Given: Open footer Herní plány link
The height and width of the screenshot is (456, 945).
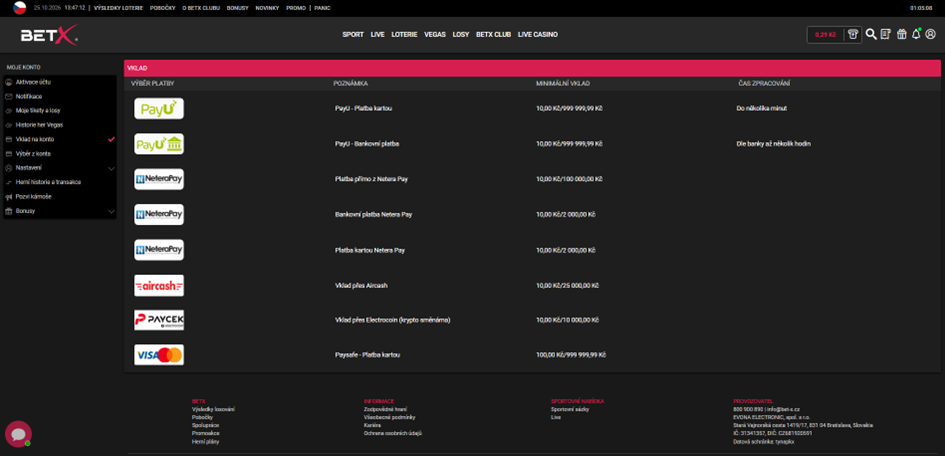Looking at the screenshot, I should 206,442.
